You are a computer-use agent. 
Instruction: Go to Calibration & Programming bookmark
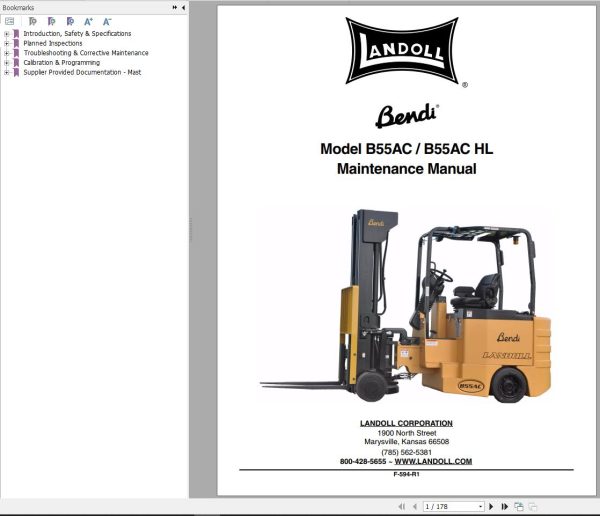click(x=62, y=62)
